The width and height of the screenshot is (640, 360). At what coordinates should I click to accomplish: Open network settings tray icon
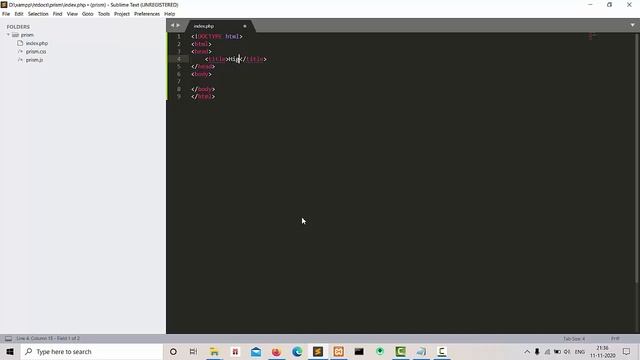[x=547, y=351]
